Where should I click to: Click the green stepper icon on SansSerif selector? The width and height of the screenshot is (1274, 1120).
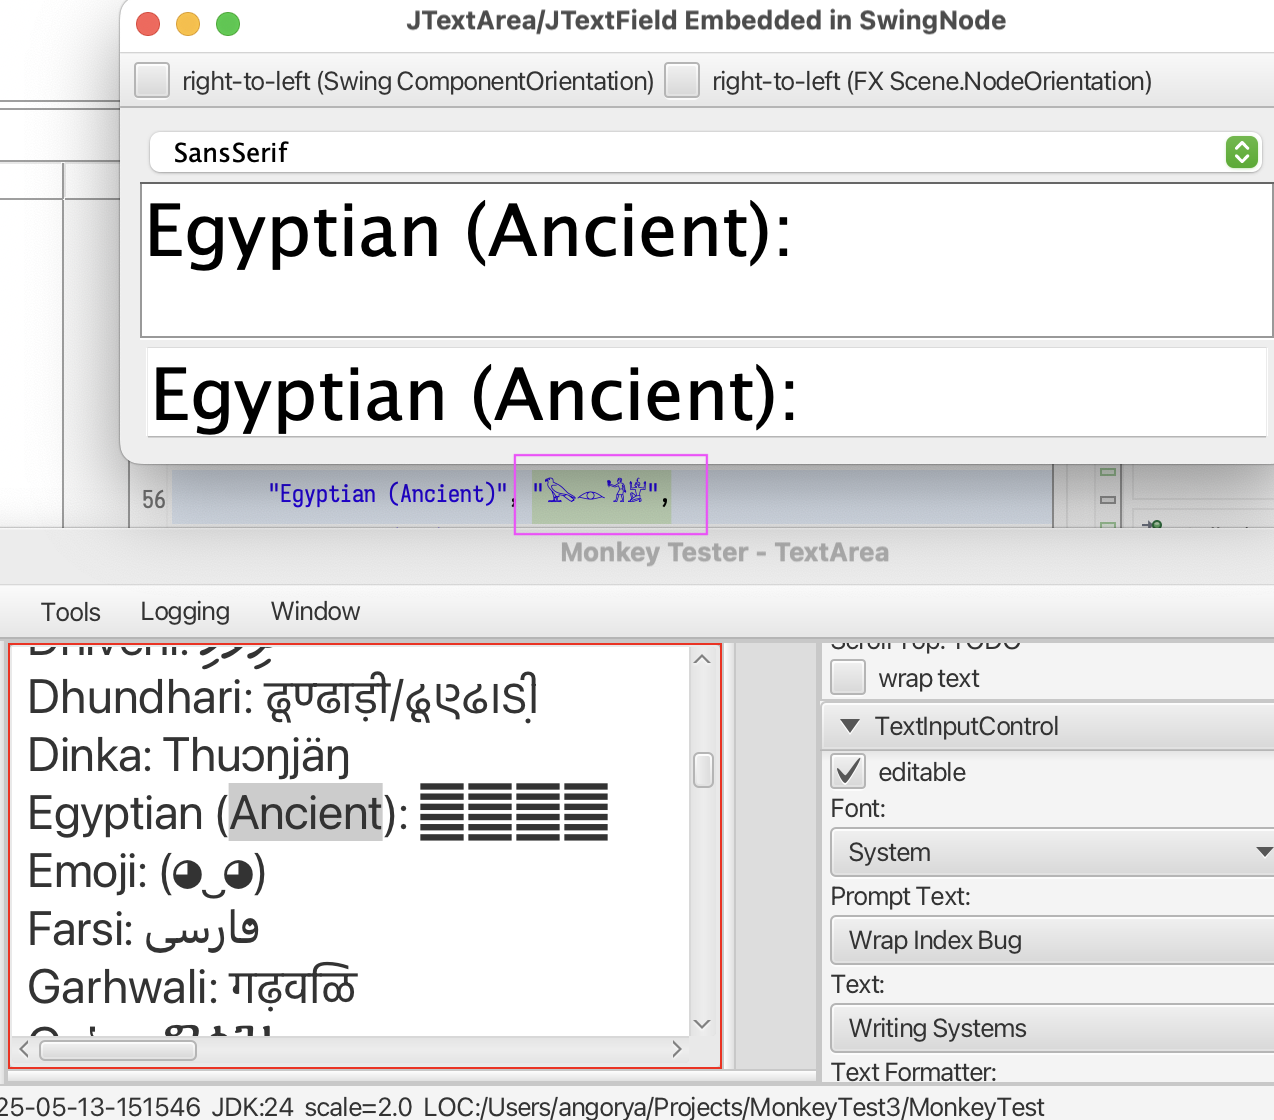(x=1241, y=152)
